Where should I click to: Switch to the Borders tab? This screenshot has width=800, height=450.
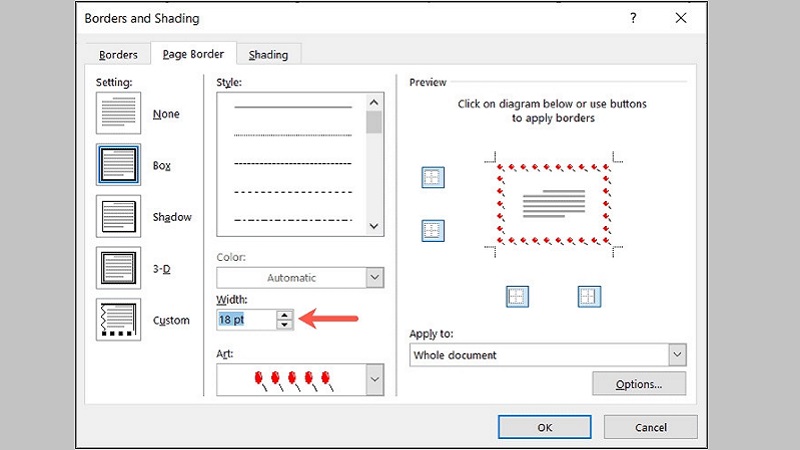point(118,55)
